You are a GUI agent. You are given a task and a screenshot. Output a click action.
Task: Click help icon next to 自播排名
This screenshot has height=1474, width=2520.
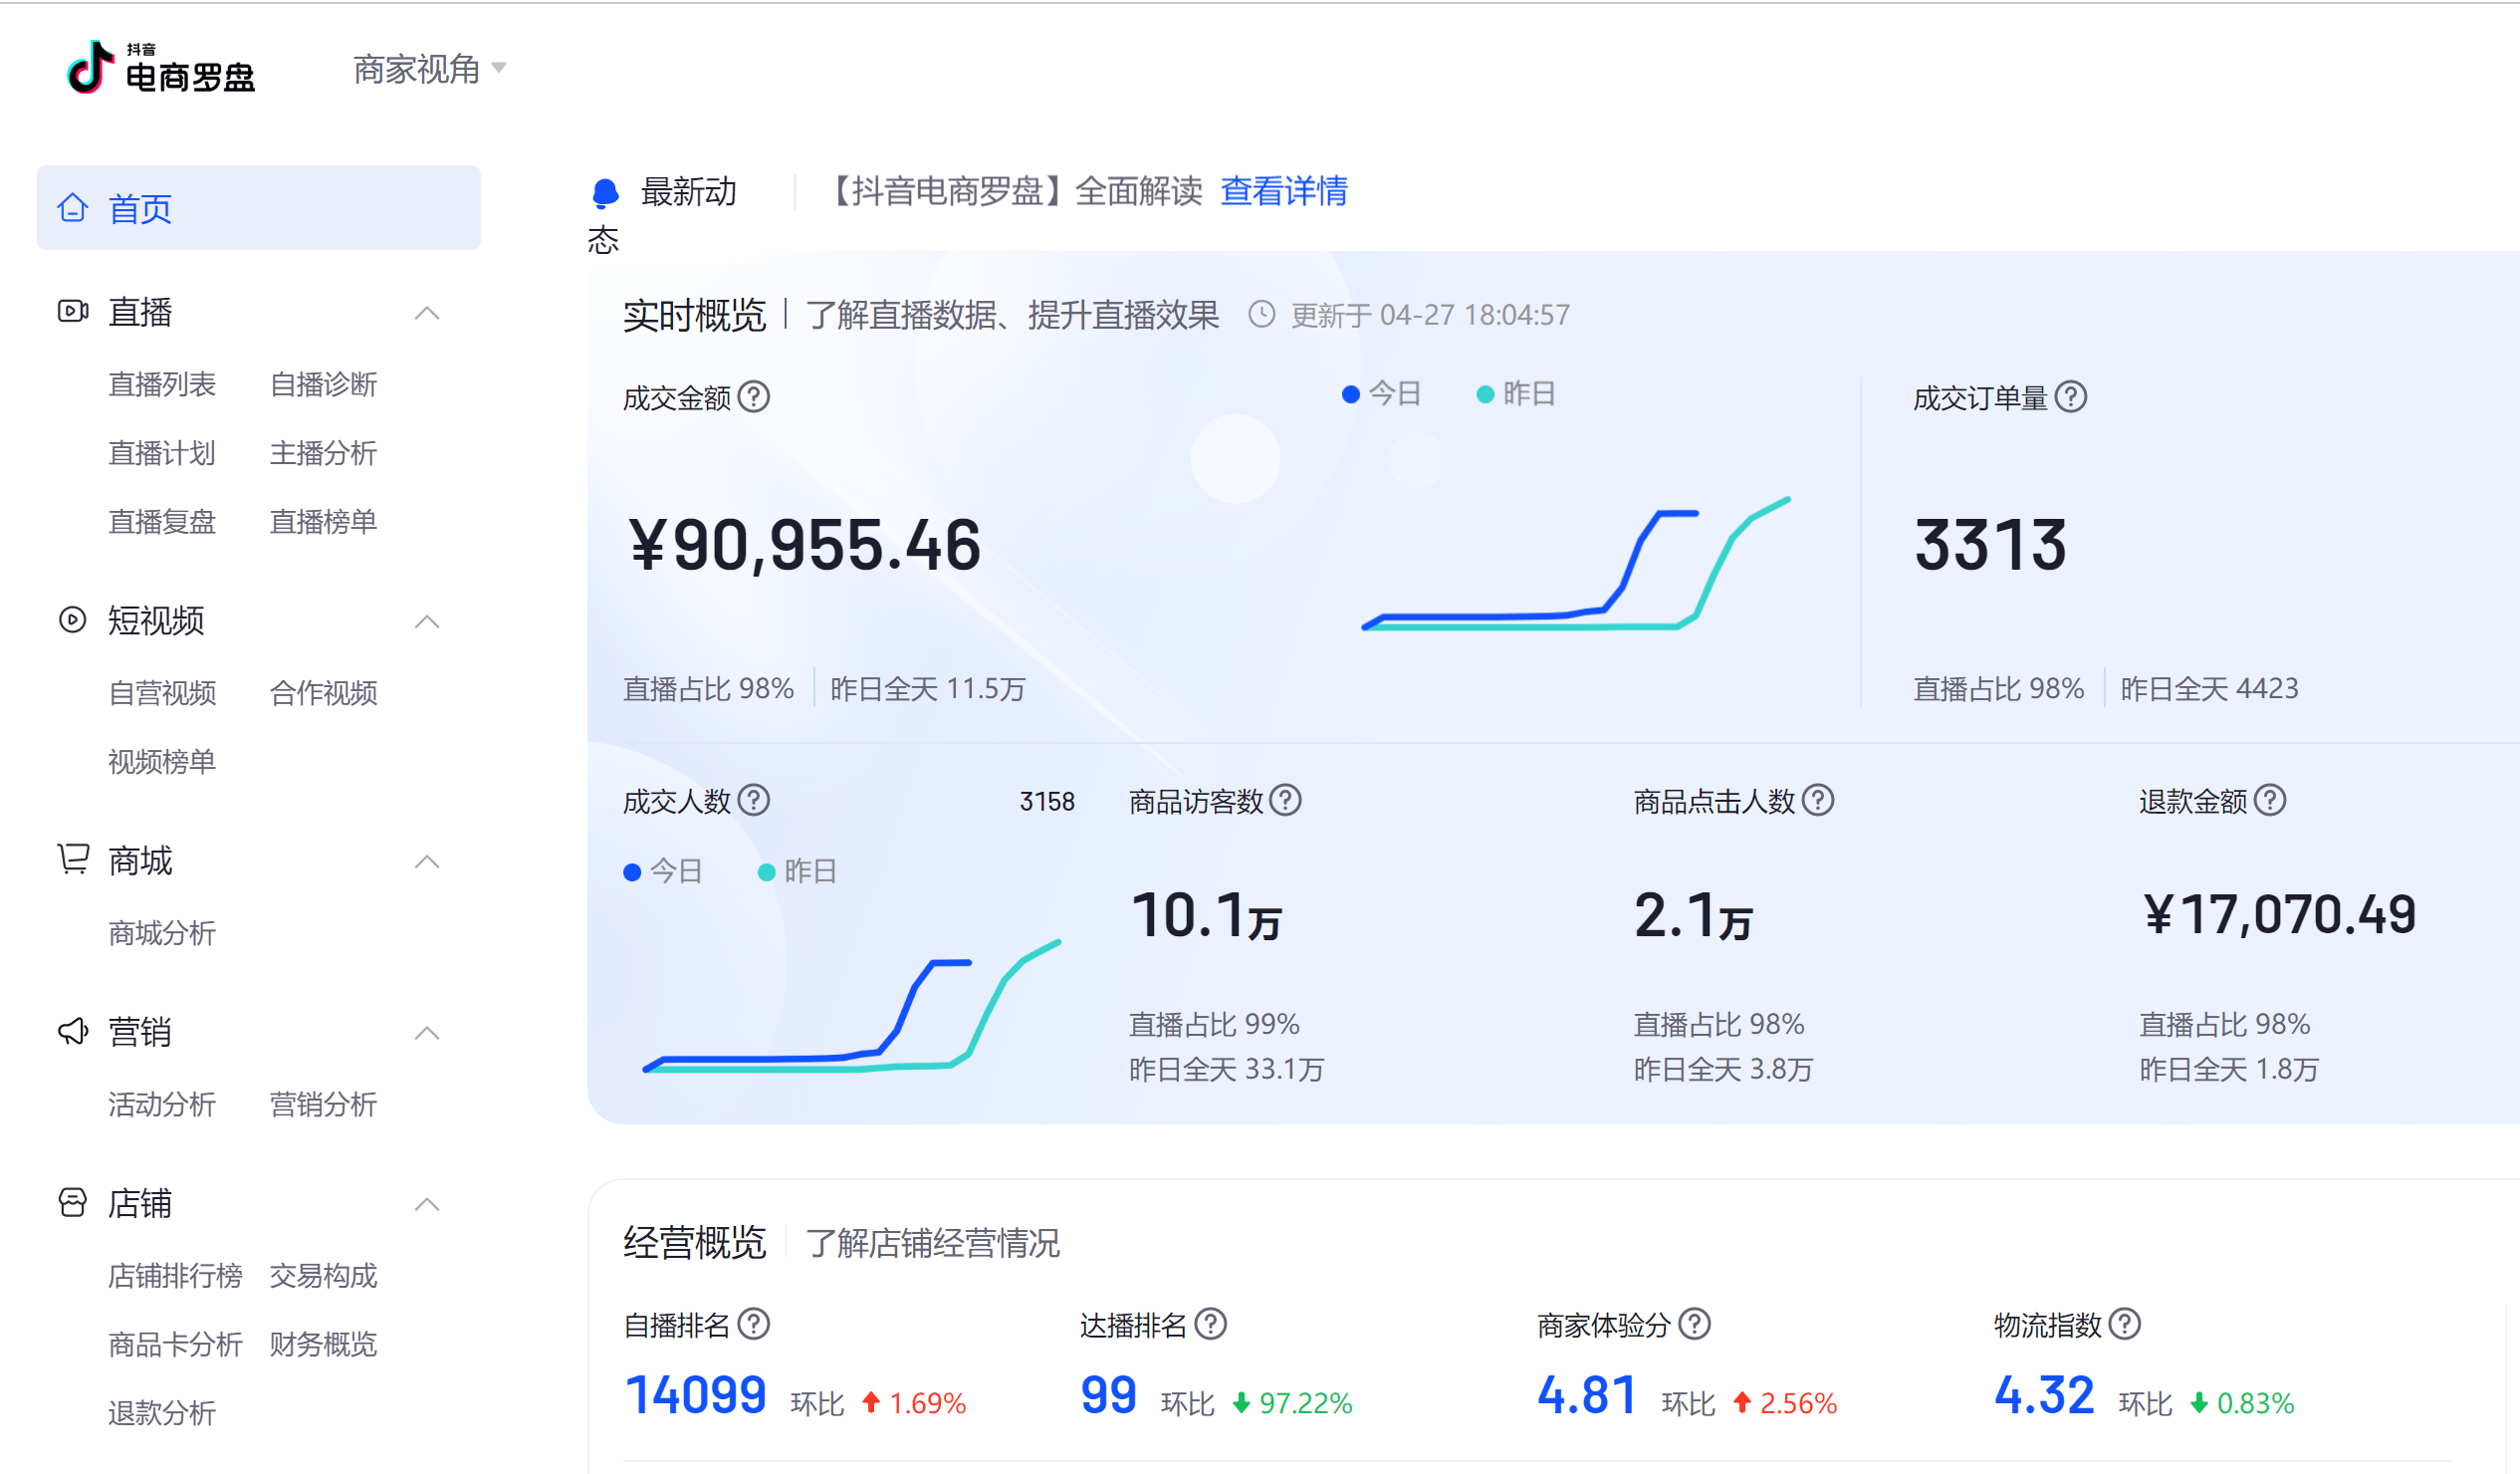click(x=754, y=1324)
